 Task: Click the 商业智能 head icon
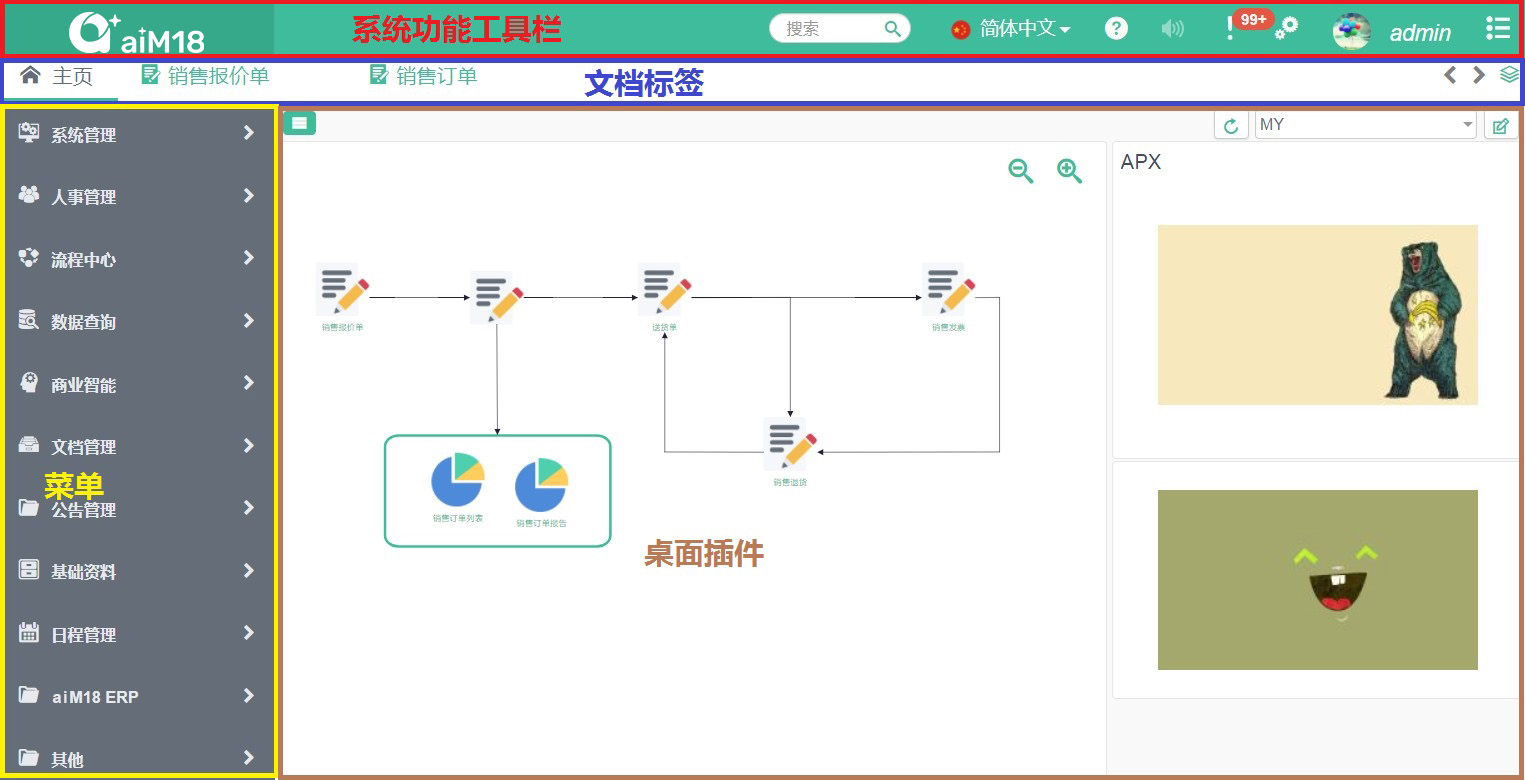click(x=29, y=383)
